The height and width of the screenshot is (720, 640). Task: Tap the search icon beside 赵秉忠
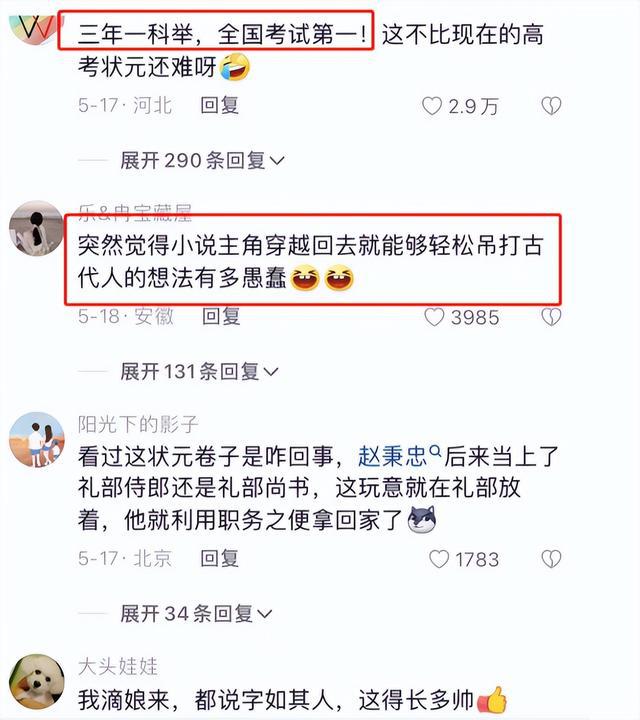tap(435, 450)
